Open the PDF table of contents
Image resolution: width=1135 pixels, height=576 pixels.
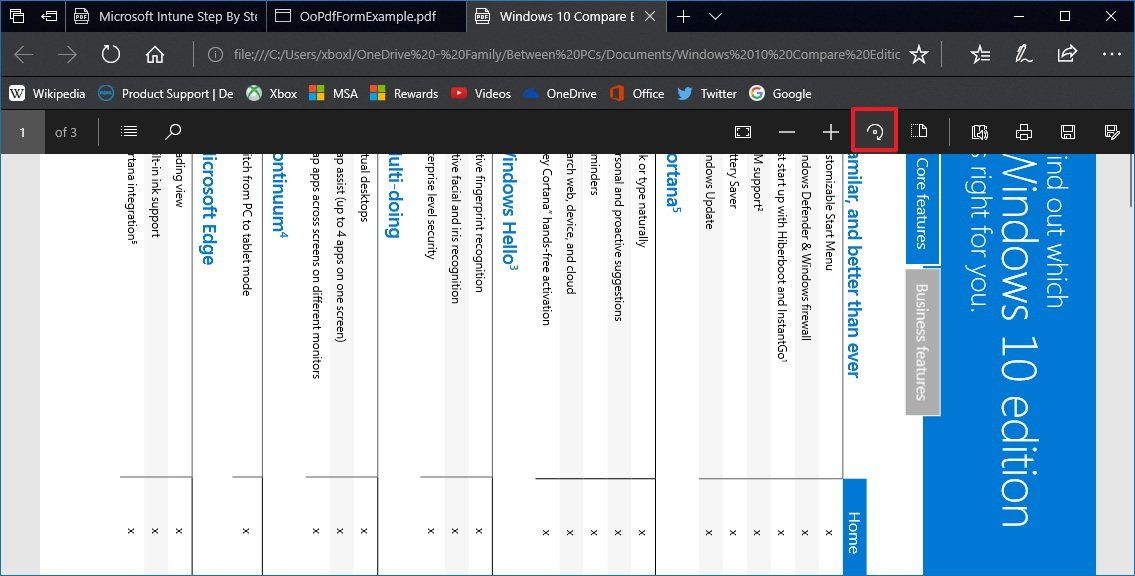pyautogui.click(x=129, y=132)
